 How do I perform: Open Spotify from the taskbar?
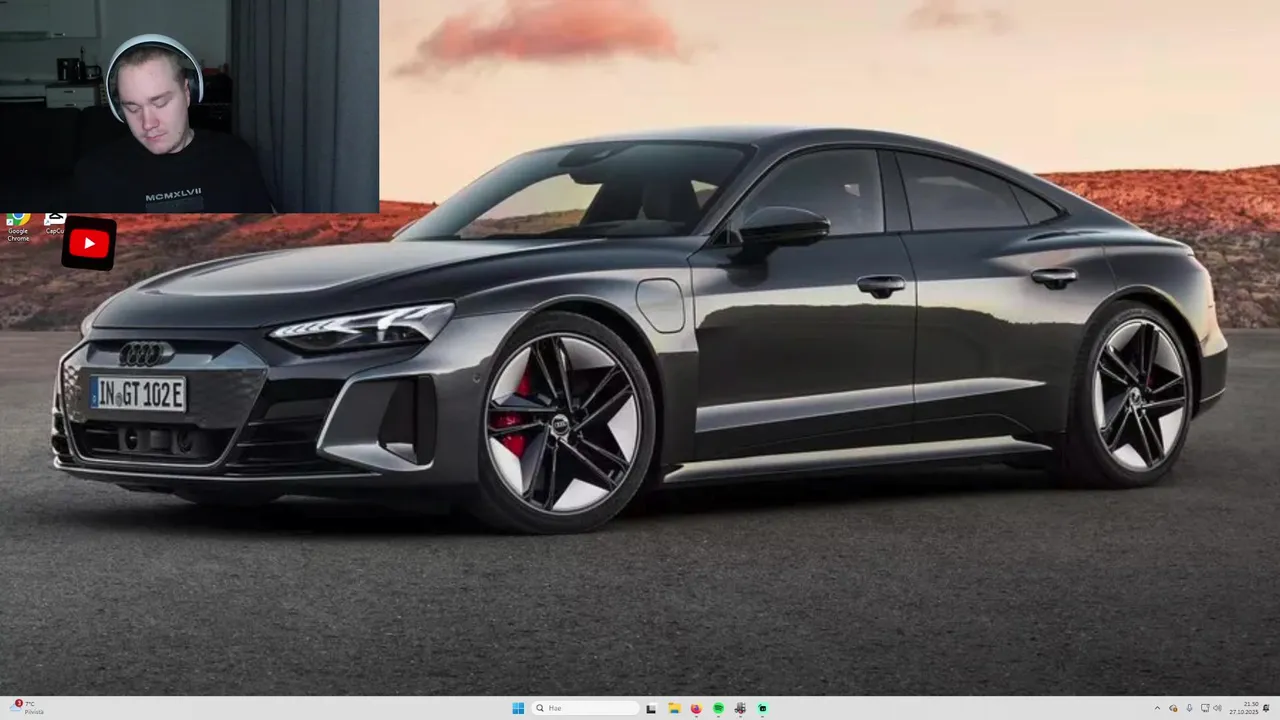[x=718, y=708]
